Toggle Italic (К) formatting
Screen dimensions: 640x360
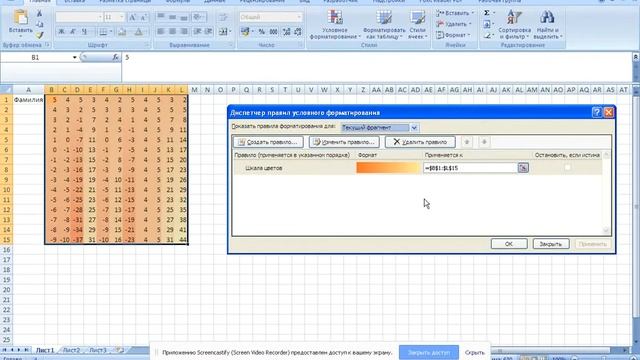pyautogui.click(x=73, y=31)
